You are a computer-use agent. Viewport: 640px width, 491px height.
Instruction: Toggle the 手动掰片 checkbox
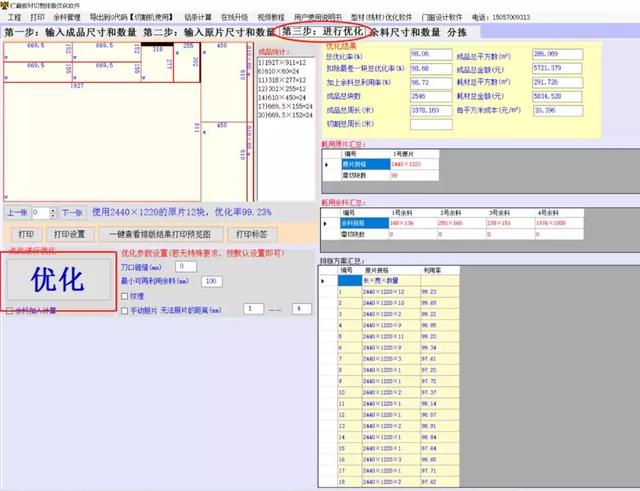125,311
